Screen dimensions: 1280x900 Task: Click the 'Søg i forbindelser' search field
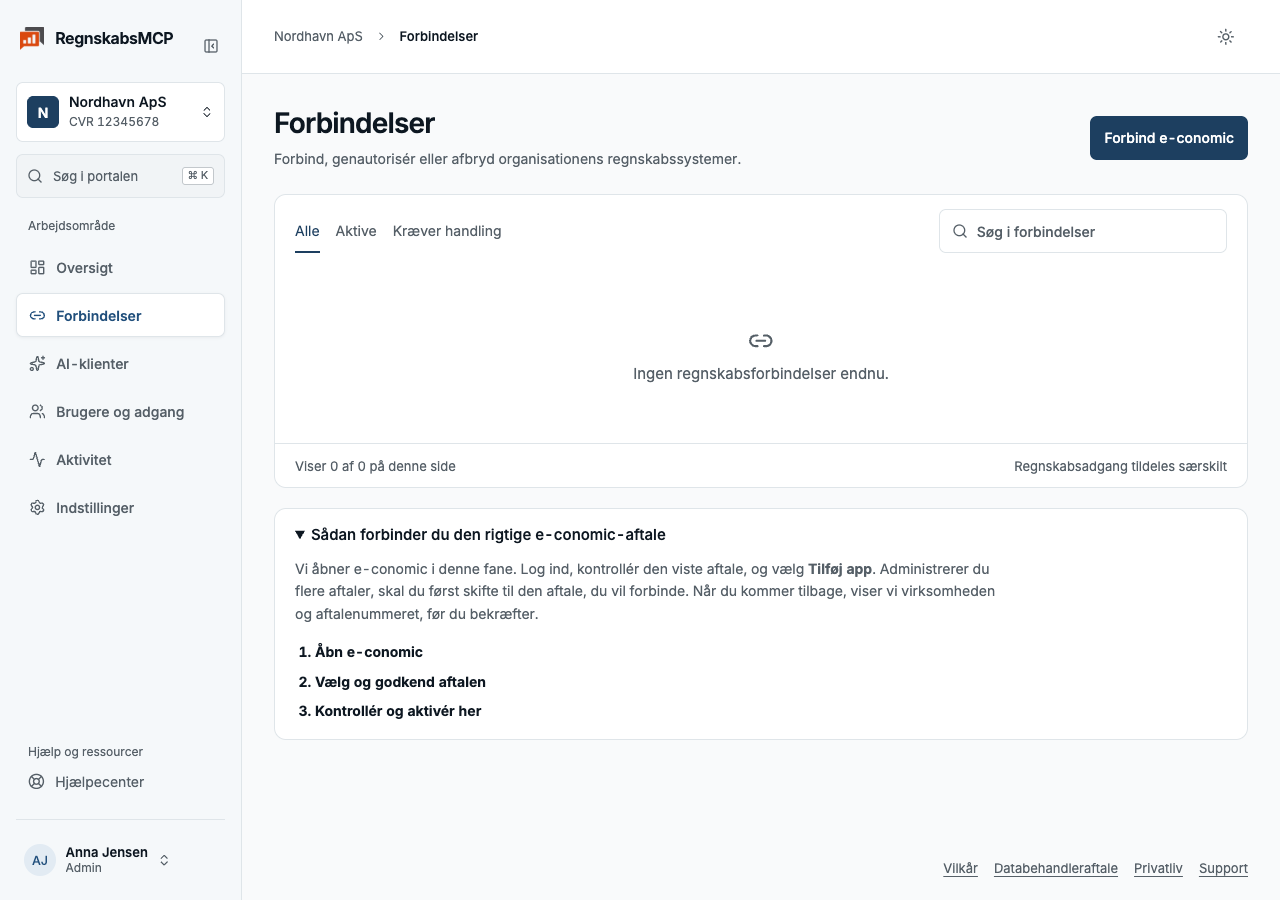(x=1083, y=231)
